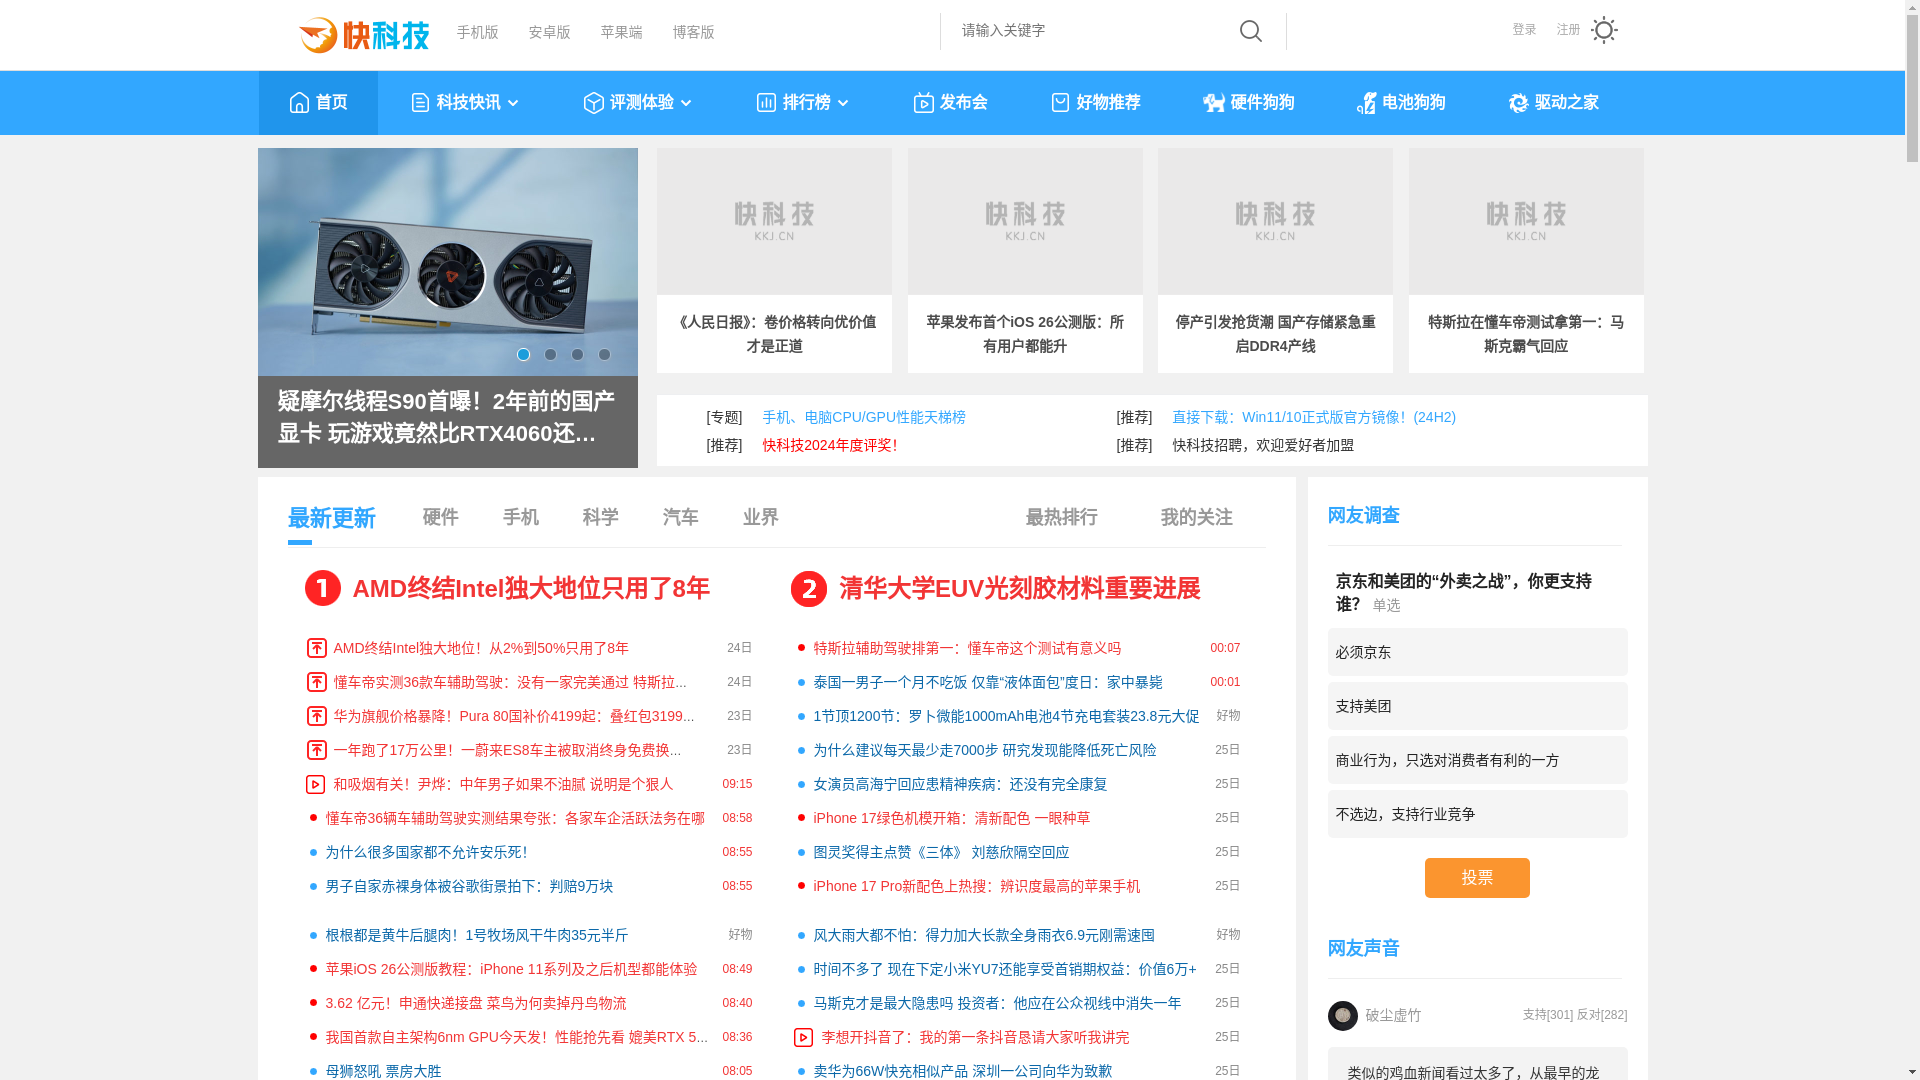The width and height of the screenshot is (1920, 1080).
Task: Click the 电池狗狗 icon
Action: pos(1366,103)
